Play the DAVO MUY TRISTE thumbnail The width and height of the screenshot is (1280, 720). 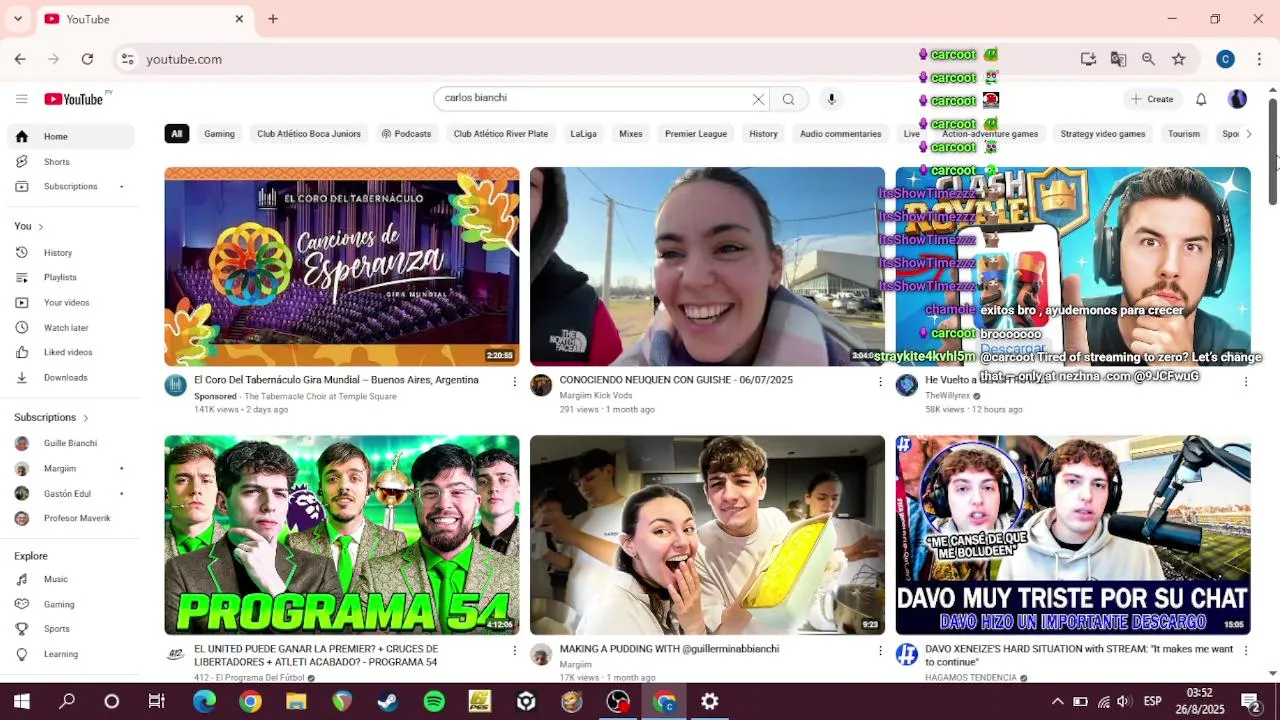(x=1073, y=535)
